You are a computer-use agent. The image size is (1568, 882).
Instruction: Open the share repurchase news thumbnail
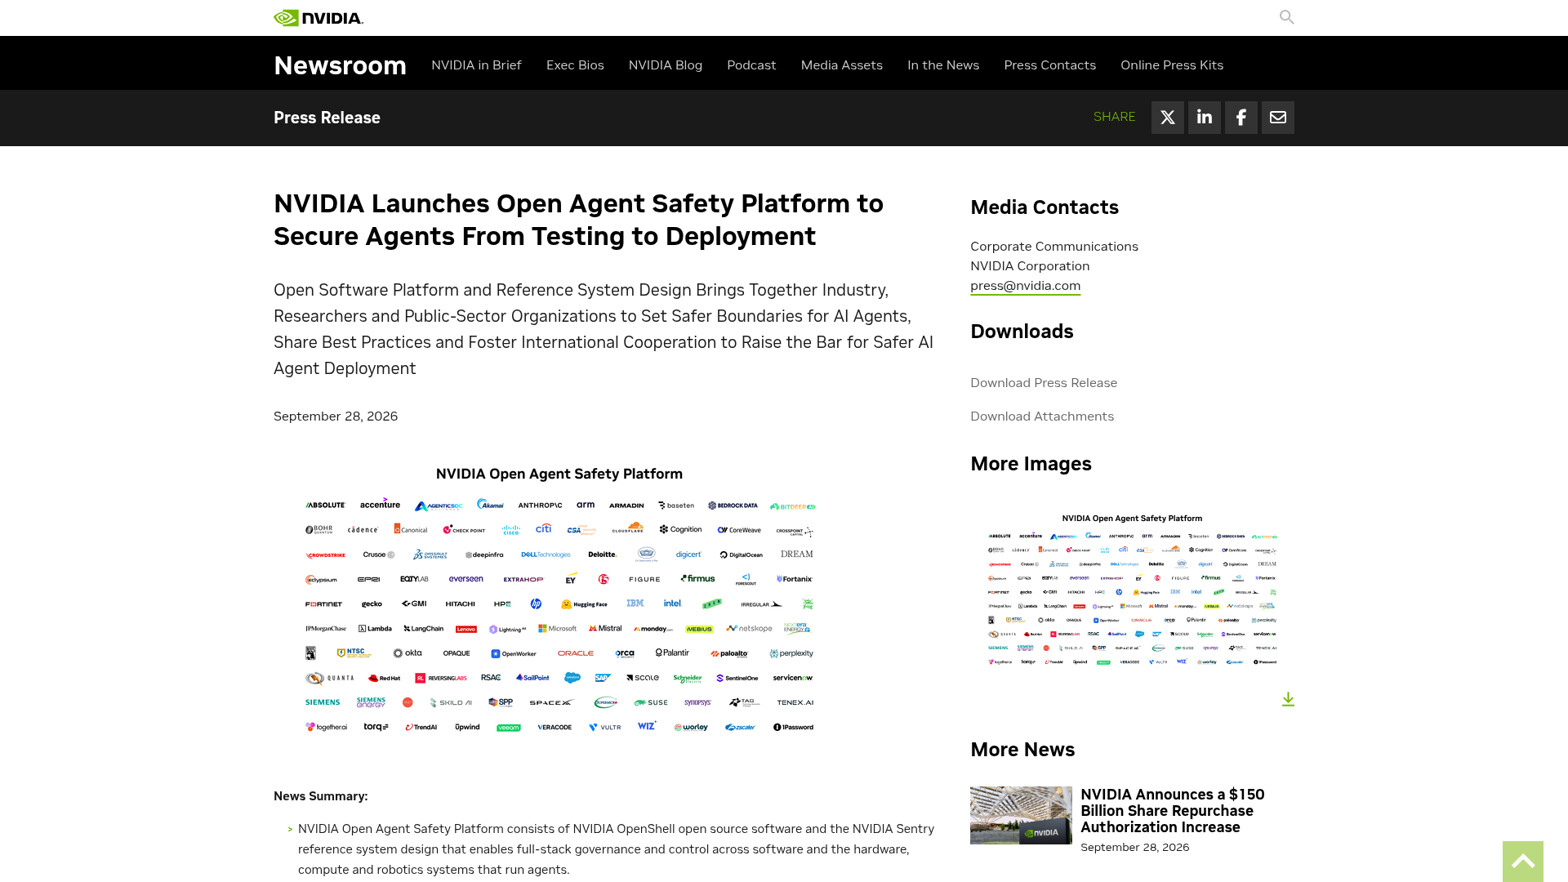pyautogui.click(x=1020, y=815)
